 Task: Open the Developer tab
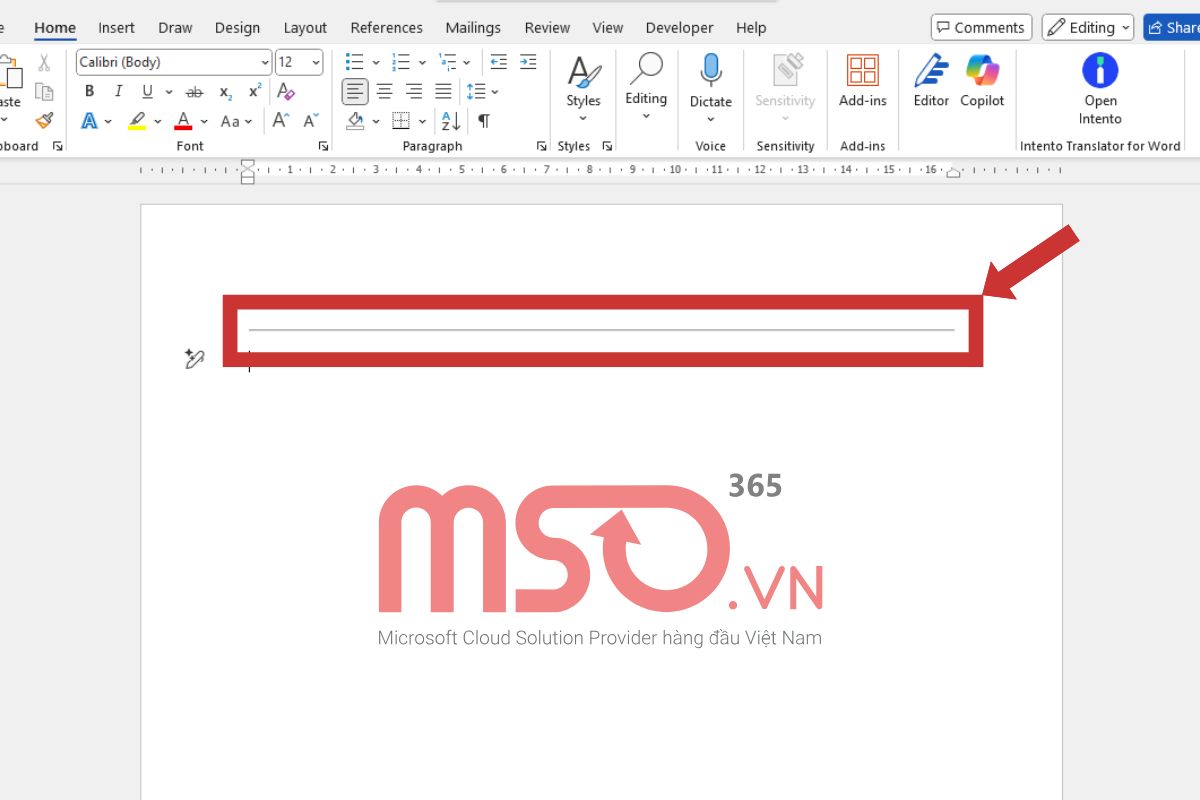pyautogui.click(x=680, y=28)
